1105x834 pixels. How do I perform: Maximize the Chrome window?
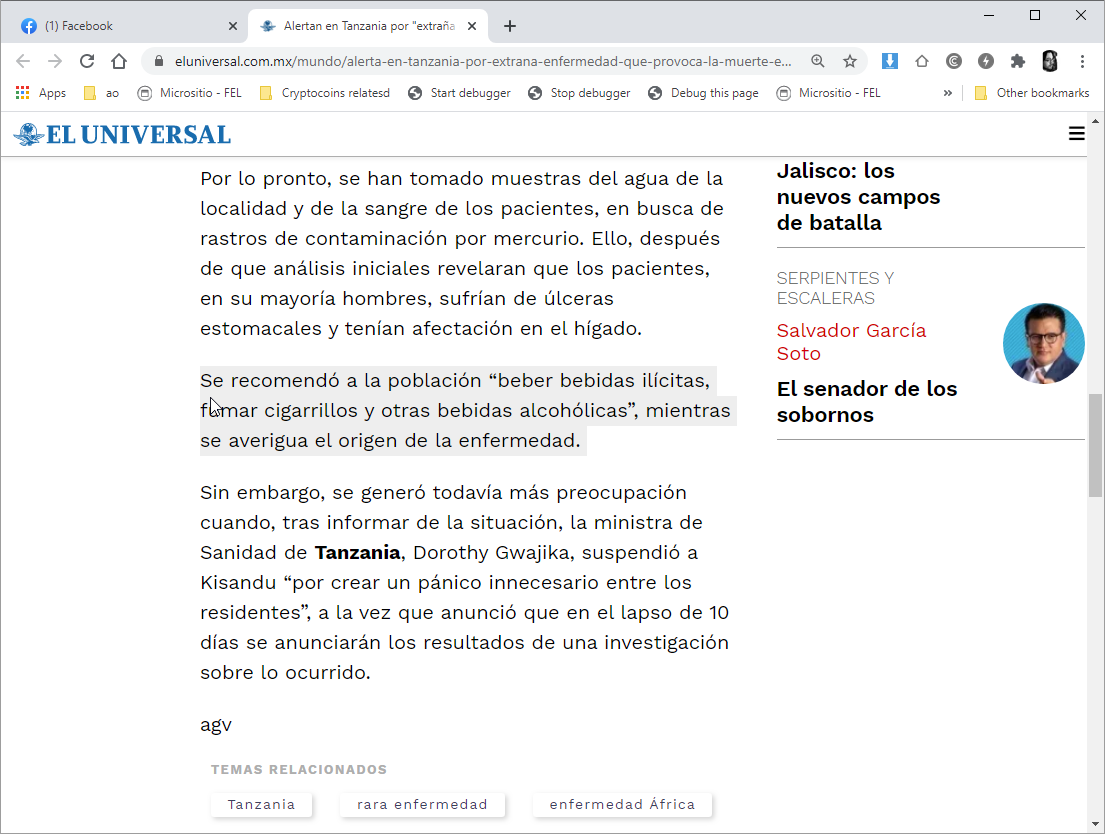1035,15
